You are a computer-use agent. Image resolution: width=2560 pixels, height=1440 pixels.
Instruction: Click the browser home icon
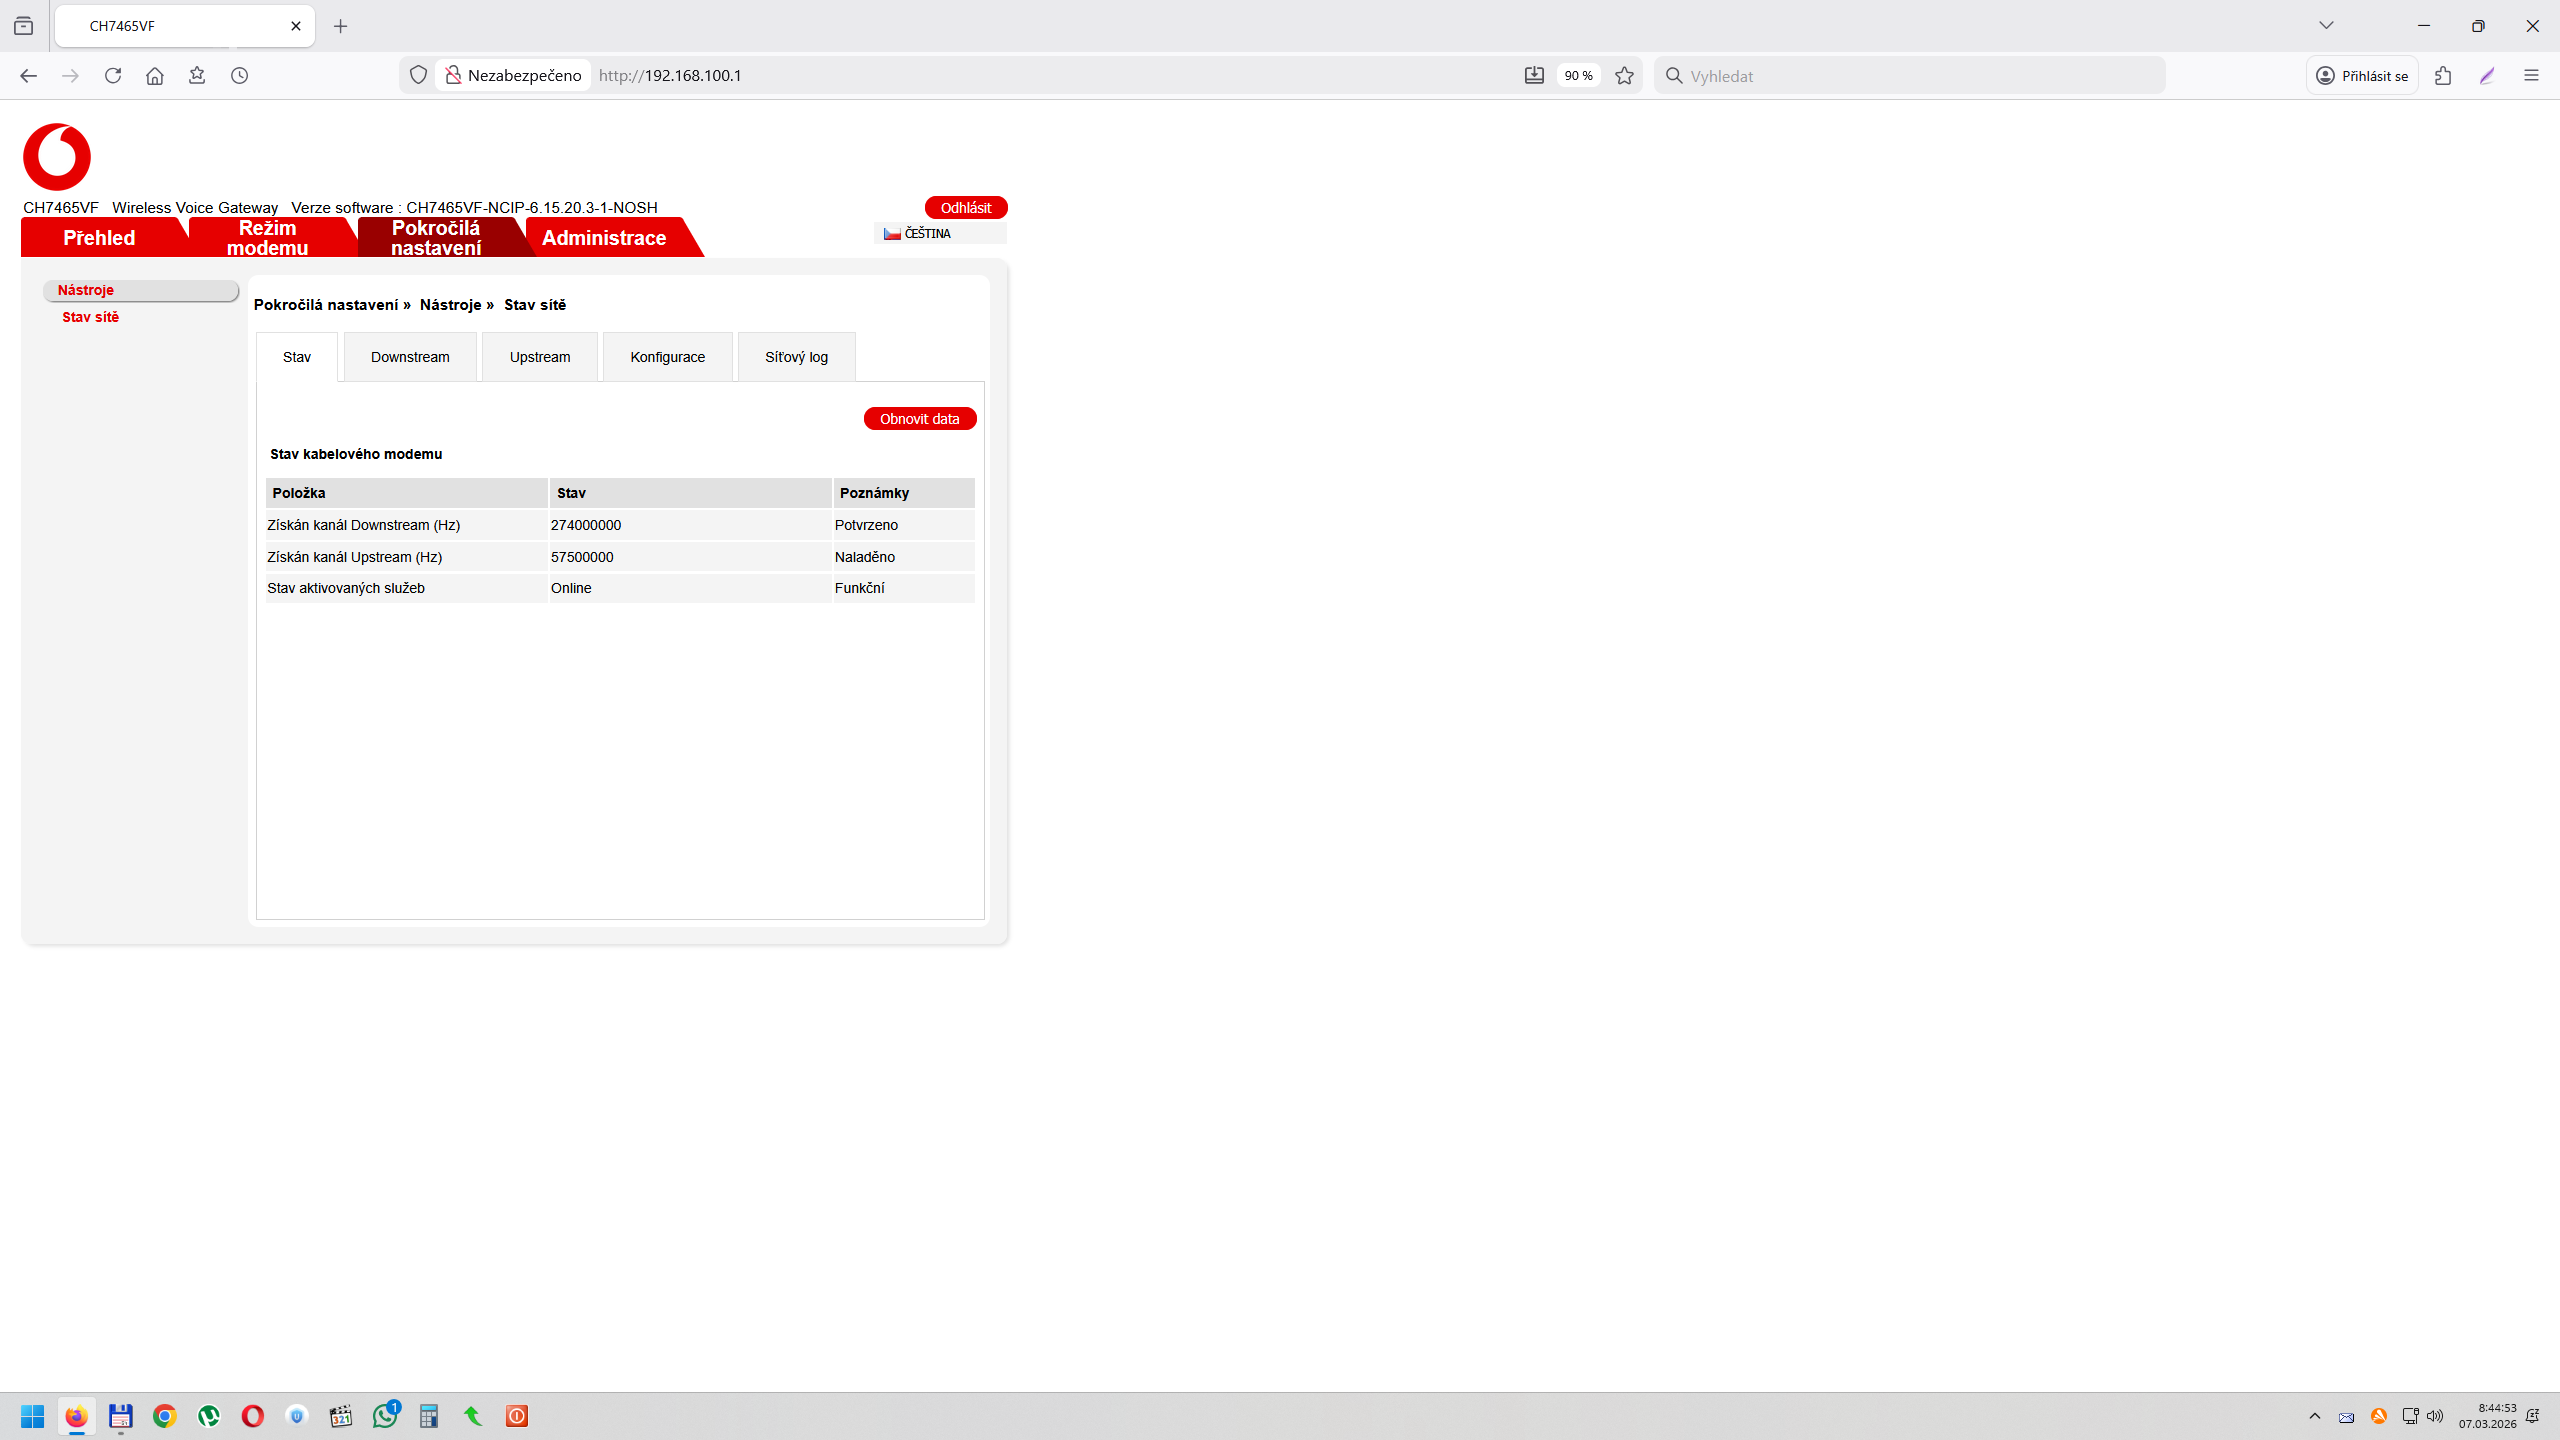tap(155, 76)
